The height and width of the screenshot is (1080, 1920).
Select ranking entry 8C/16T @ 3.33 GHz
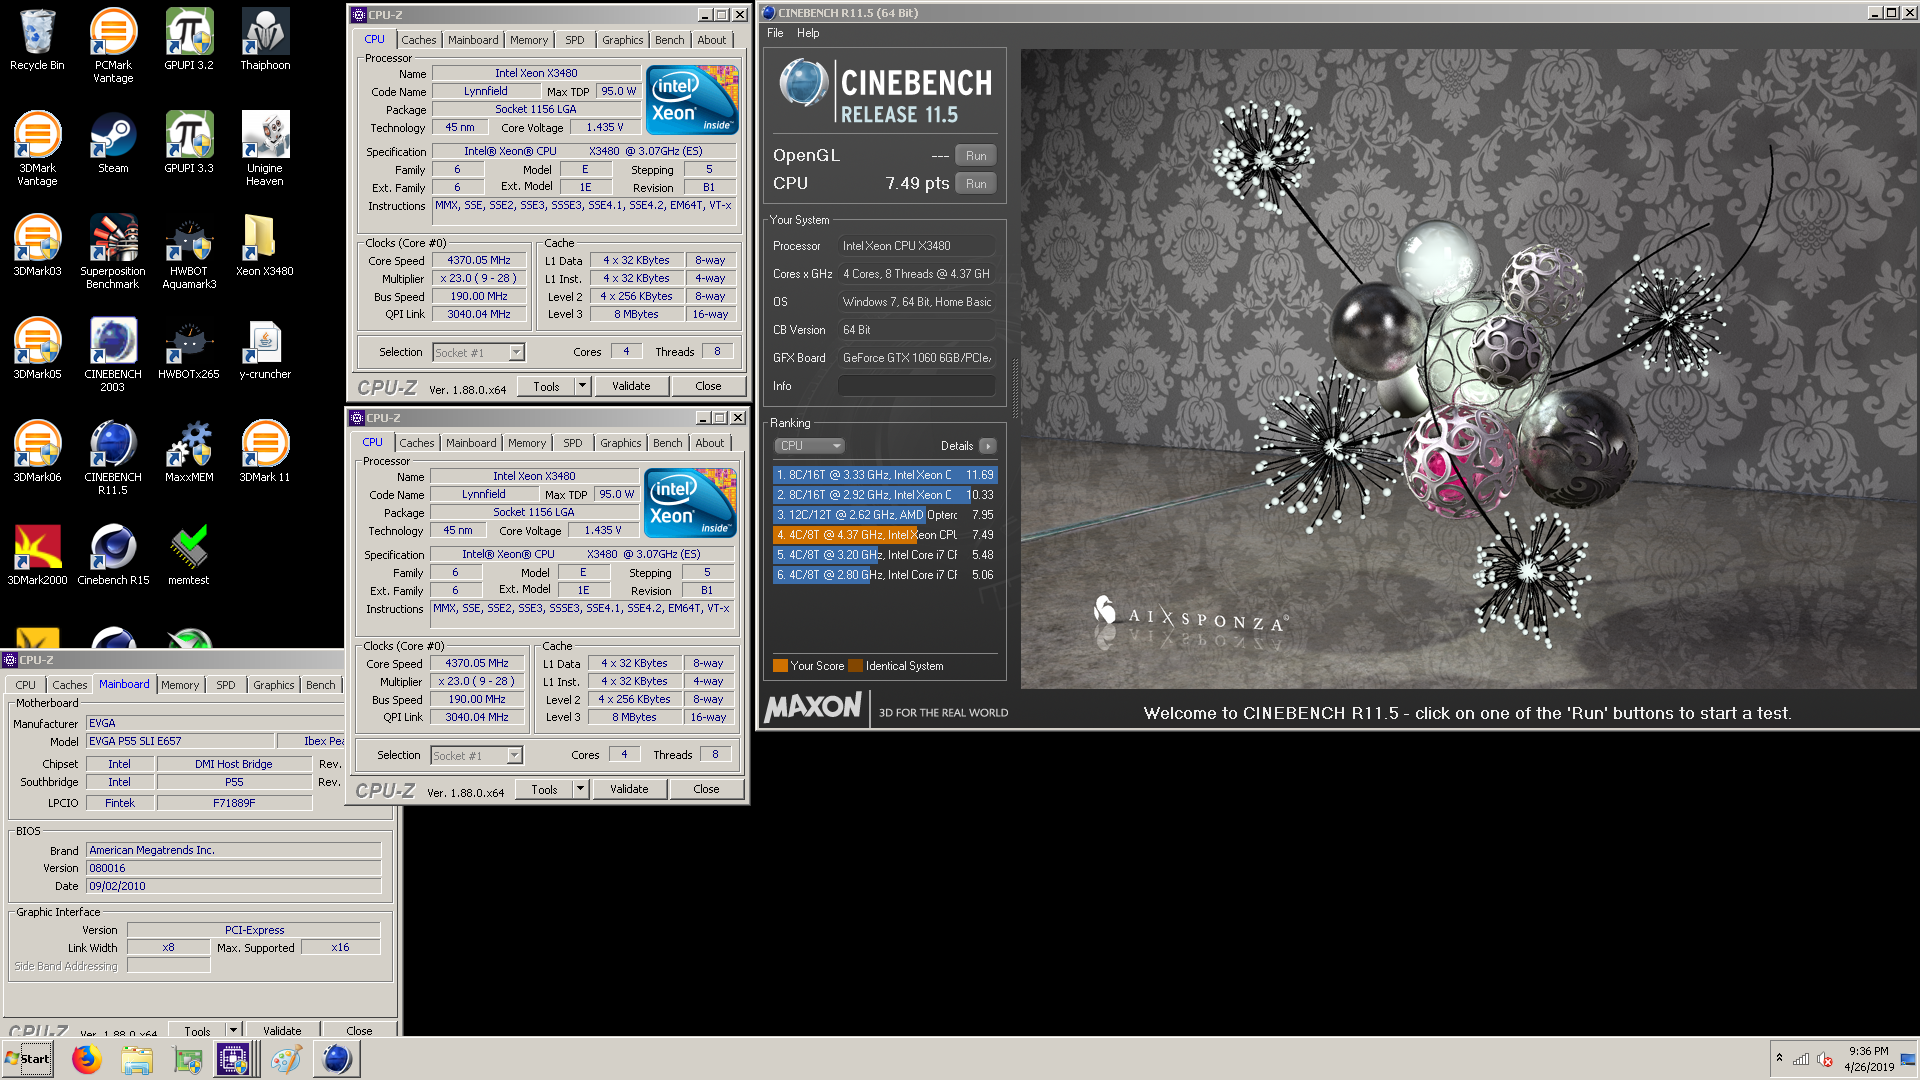[884, 475]
